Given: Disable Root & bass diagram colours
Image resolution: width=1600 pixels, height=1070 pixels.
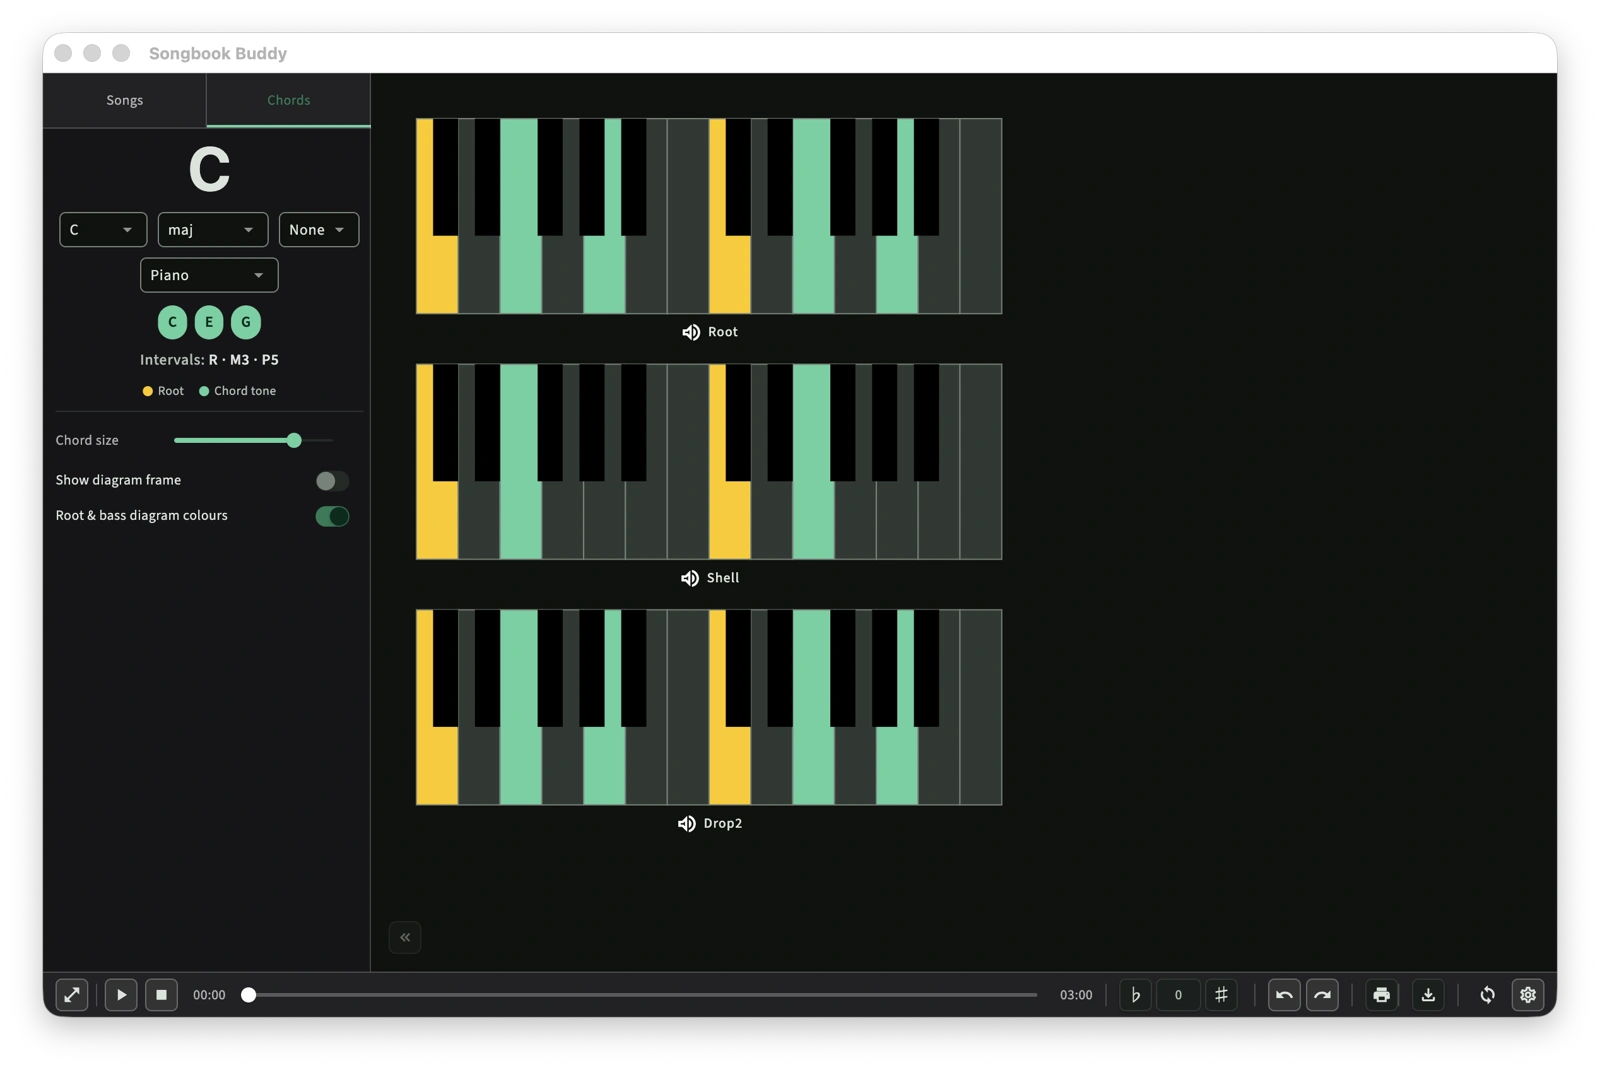Looking at the screenshot, I should tap(332, 516).
